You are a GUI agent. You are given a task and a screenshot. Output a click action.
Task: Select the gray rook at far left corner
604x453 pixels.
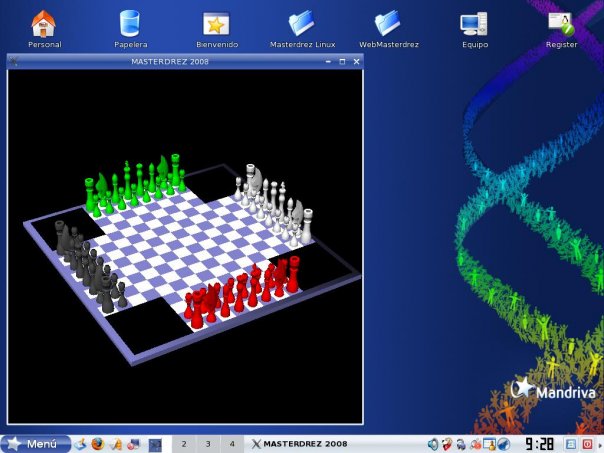click(60, 238)
